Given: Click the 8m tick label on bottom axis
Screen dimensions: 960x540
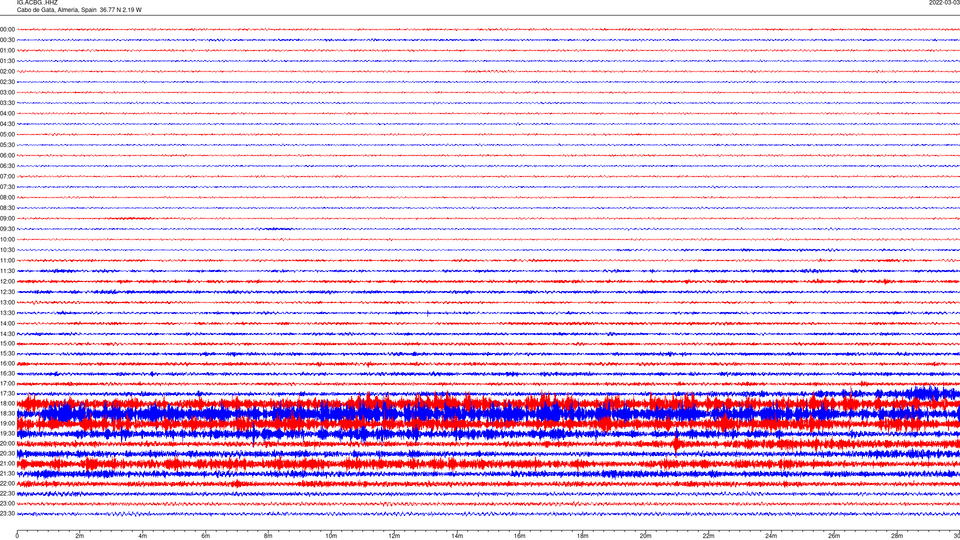Looking at the screenshot, I should [x=268, y=536].
